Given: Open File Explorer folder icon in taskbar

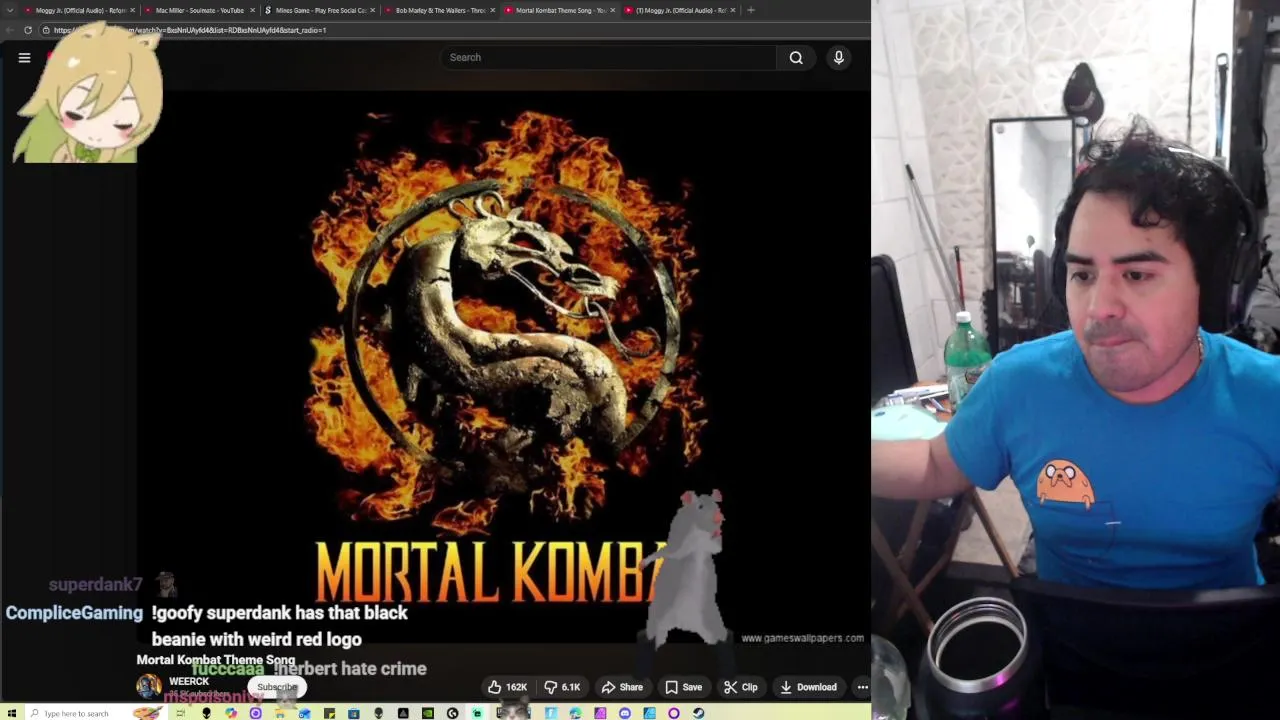Looking at the screenshot, I should [280, 713].
